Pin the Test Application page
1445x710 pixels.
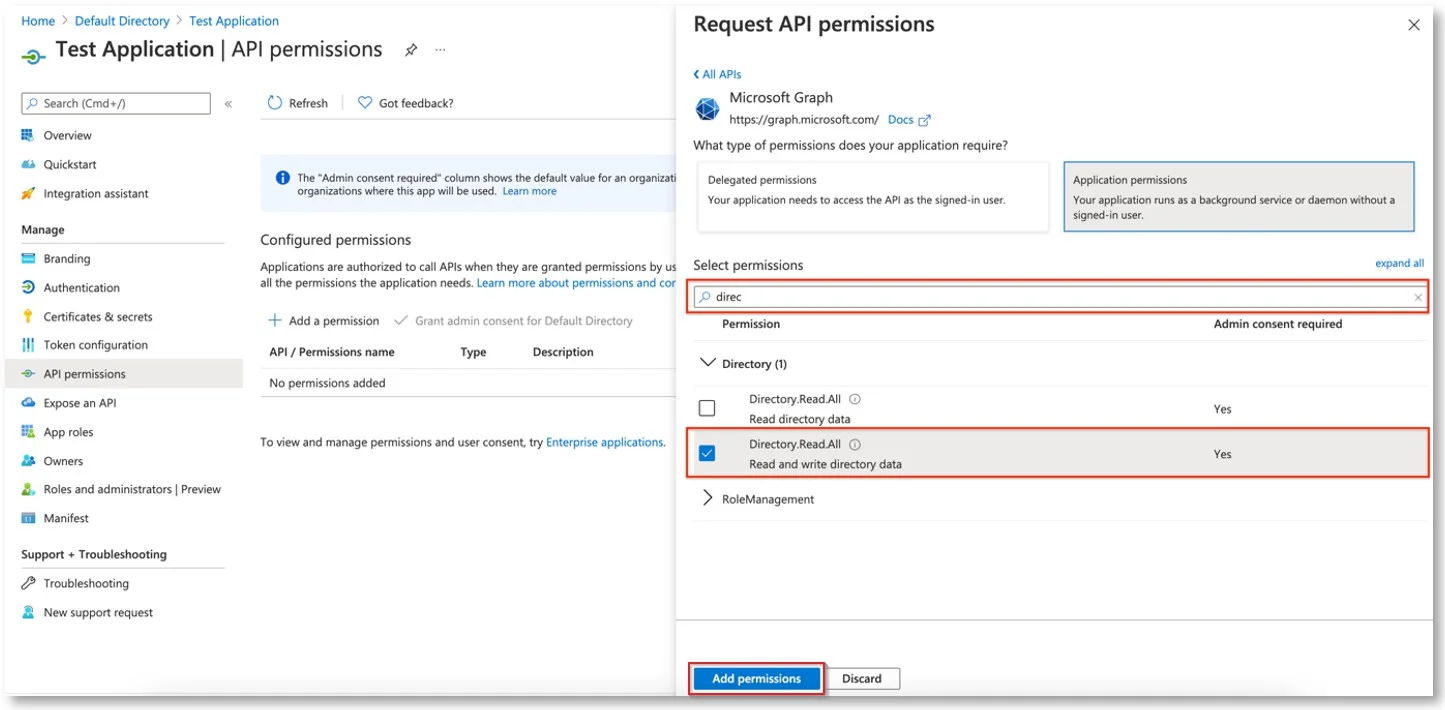click(411, 50)
